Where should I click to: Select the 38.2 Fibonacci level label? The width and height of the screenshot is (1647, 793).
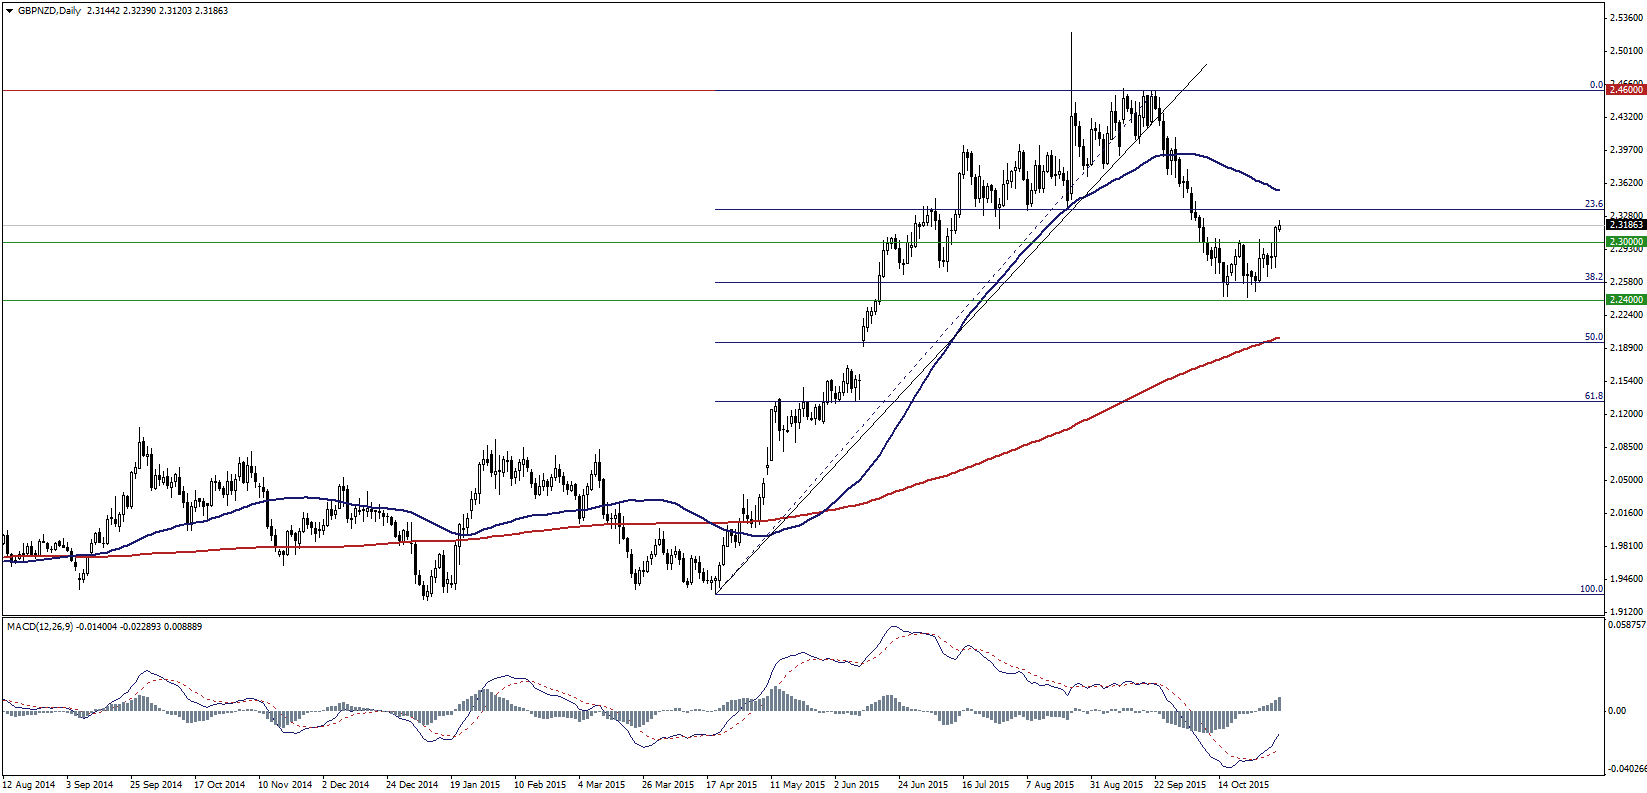pos(1594,277)
